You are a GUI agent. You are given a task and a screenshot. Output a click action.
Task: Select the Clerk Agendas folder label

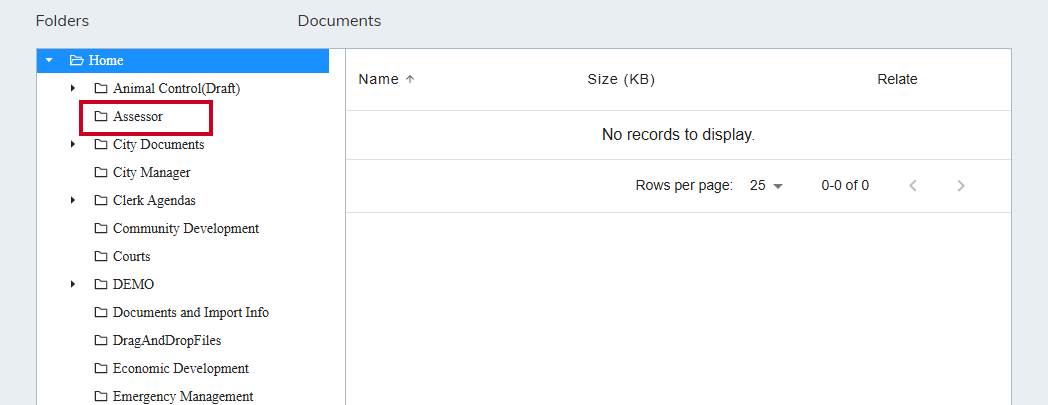(154, 200)
